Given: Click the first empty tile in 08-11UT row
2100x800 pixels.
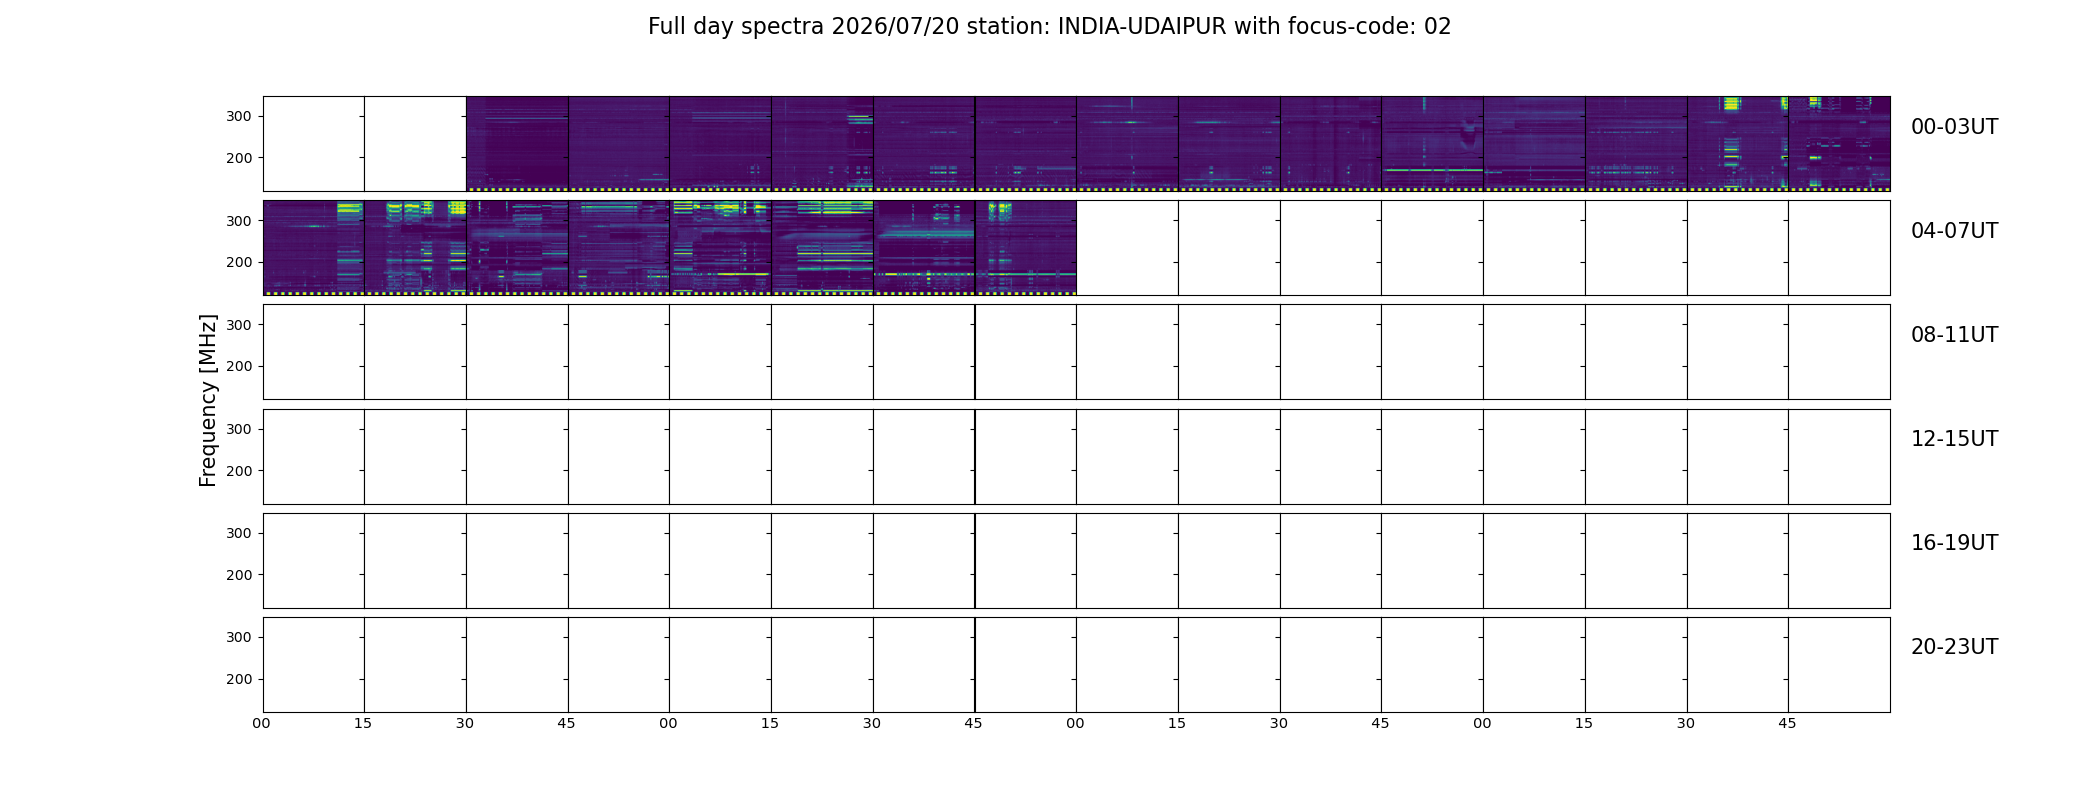Looking at the screenshot, I should point(314,352).
